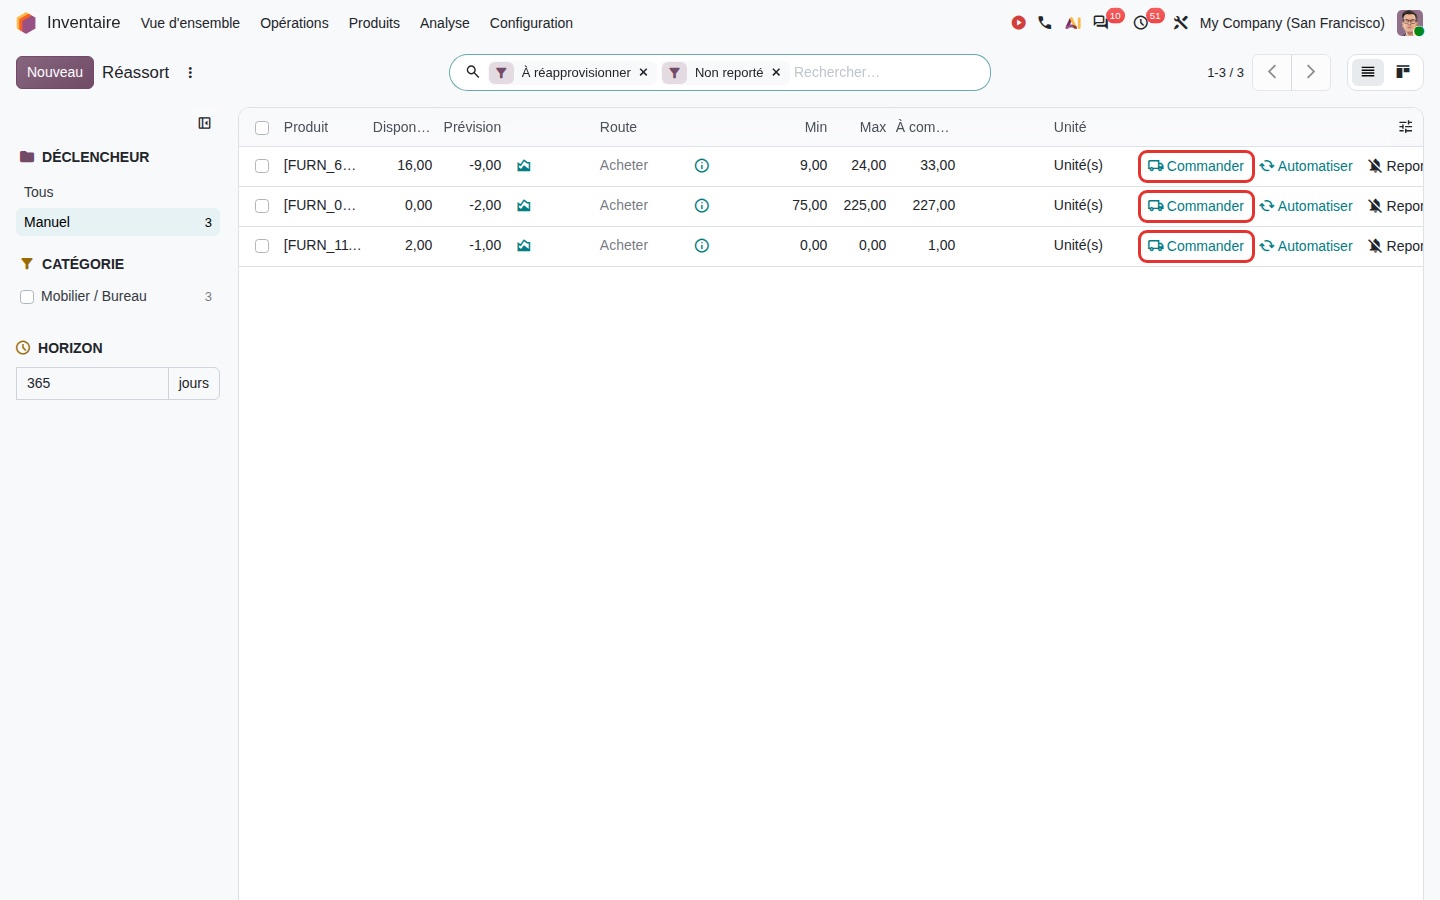Screen dimensions: 1440x900
Task: Open route info for the FURN_11 row
Action: click(x=702, y=246)
